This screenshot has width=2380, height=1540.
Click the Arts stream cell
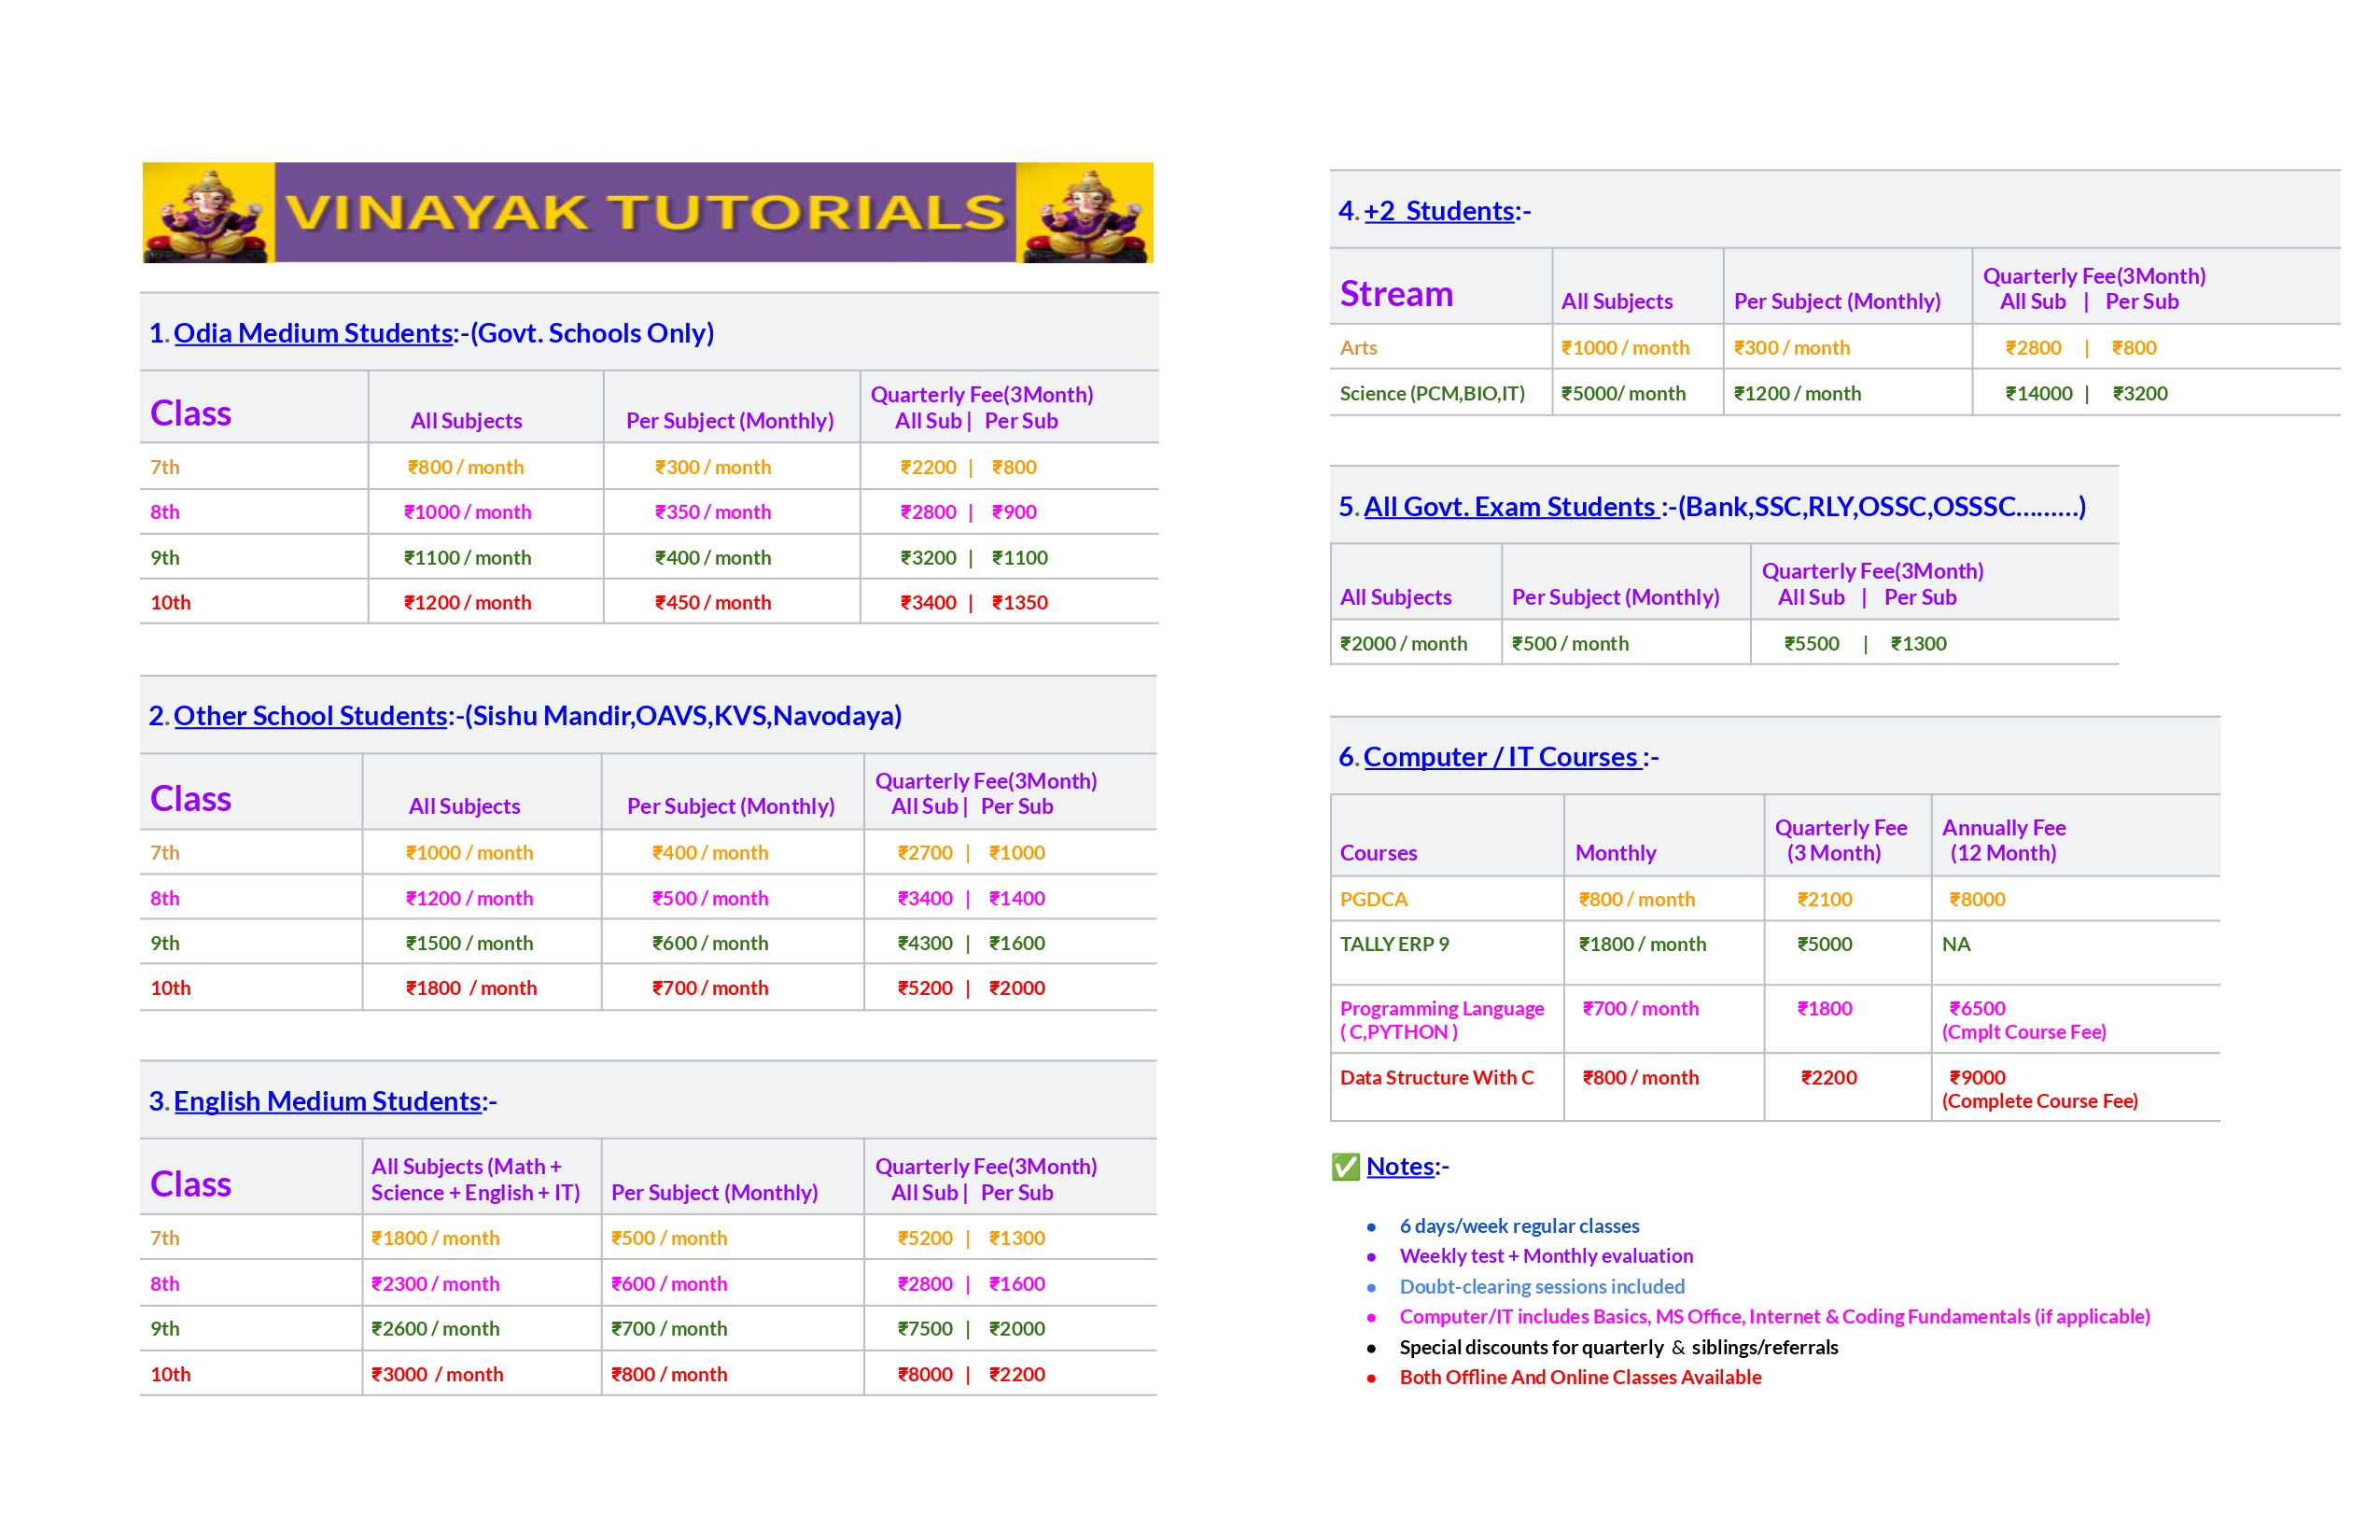pyautogui.click(x=1441, y=348)
